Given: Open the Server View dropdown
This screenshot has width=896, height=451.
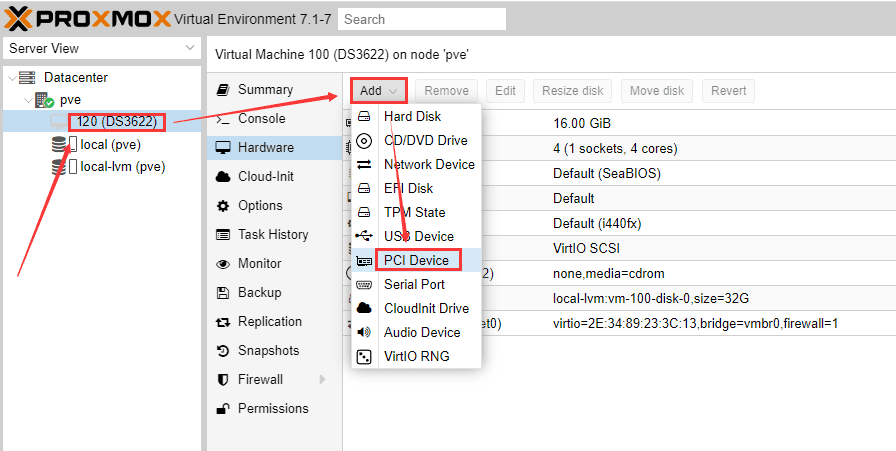Looking at the screenshot, I should click(x=102, y=49).
